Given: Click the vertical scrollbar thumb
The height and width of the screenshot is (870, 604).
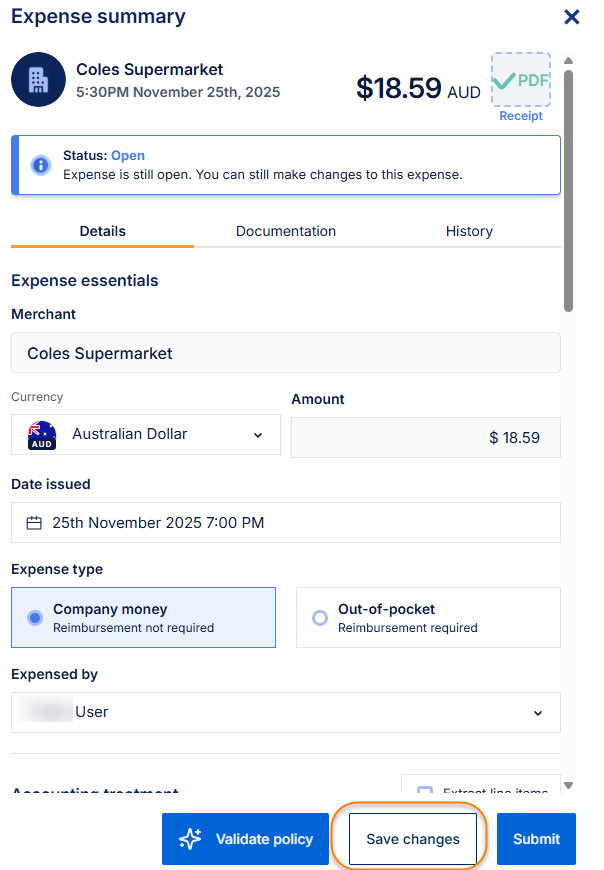Looking at the screenshot, I should [568, 190].
